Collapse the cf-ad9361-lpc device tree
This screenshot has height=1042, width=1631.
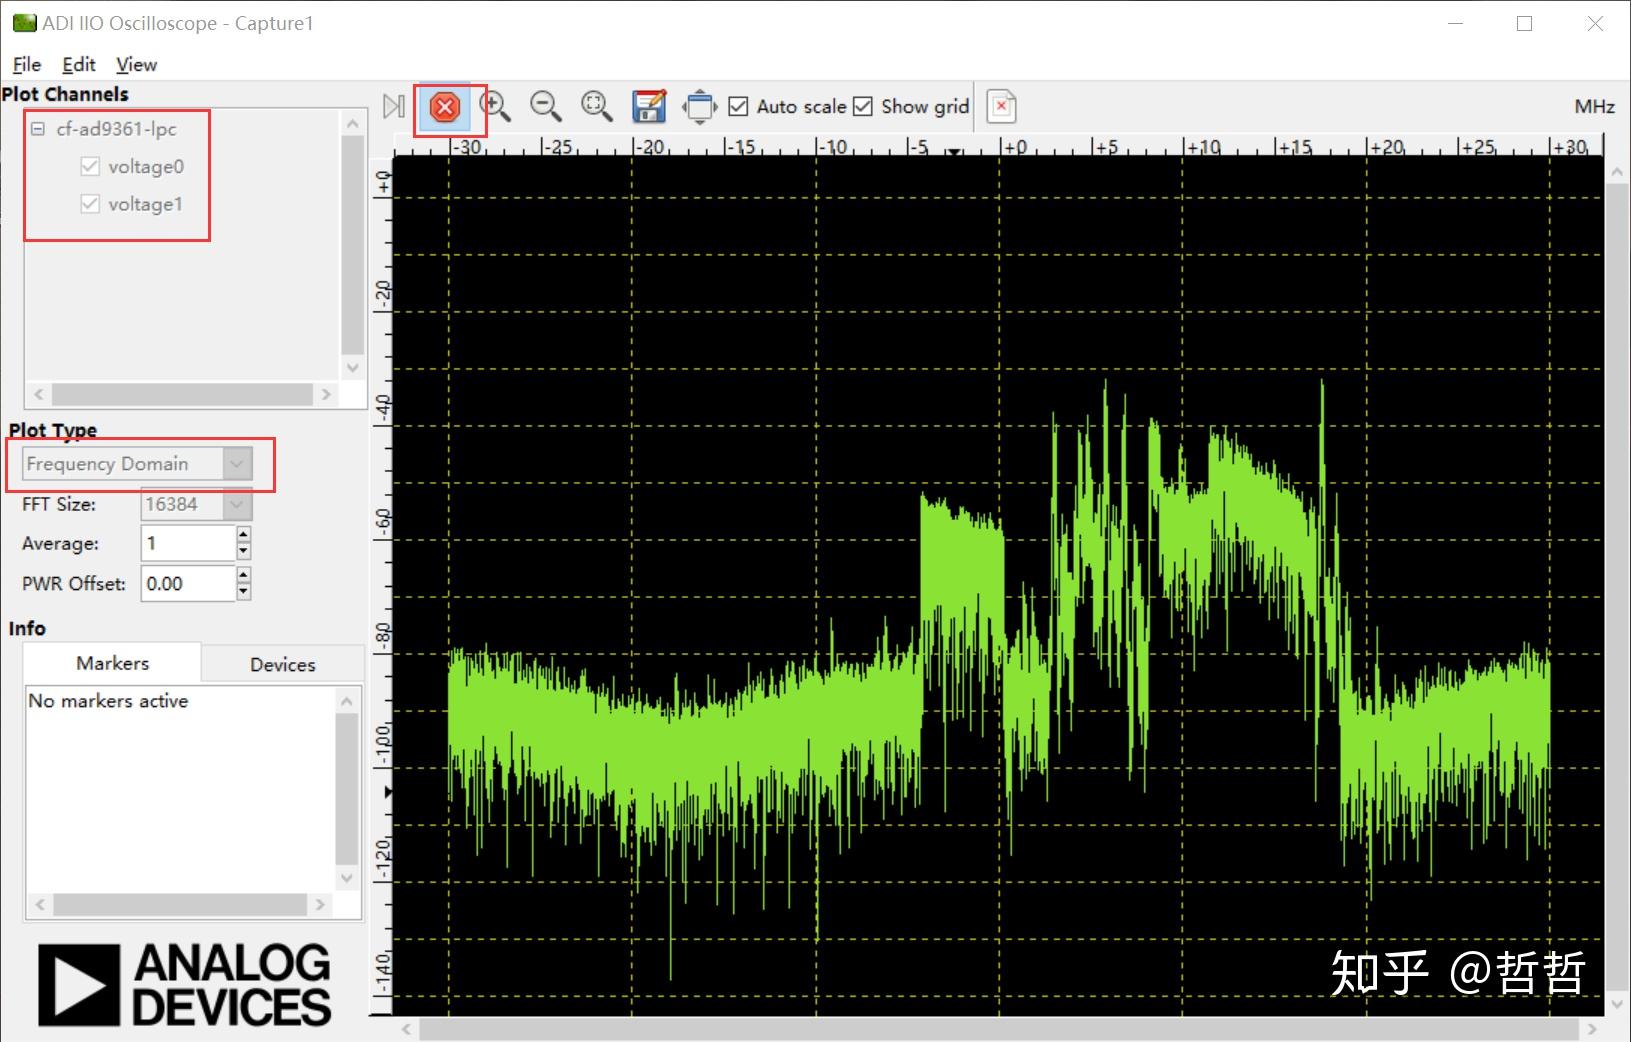[38, 129]
